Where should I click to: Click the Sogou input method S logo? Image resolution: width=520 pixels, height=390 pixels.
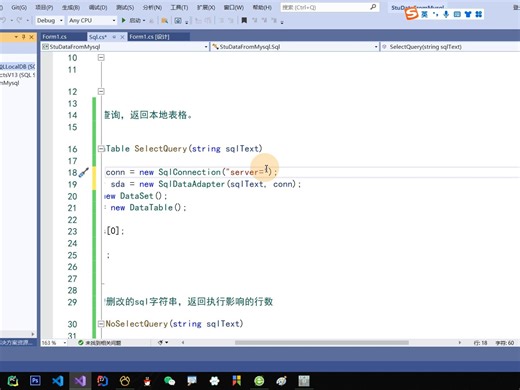411,14
